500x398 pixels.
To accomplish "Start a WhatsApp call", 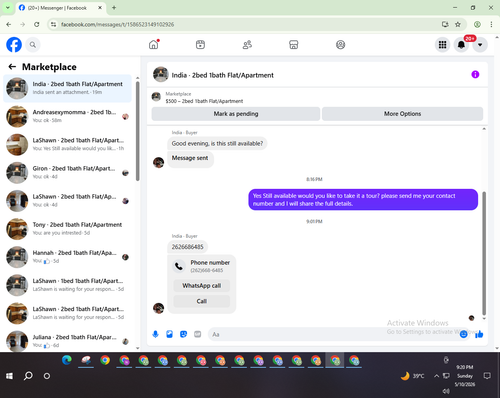I will [x=202, y=286].
